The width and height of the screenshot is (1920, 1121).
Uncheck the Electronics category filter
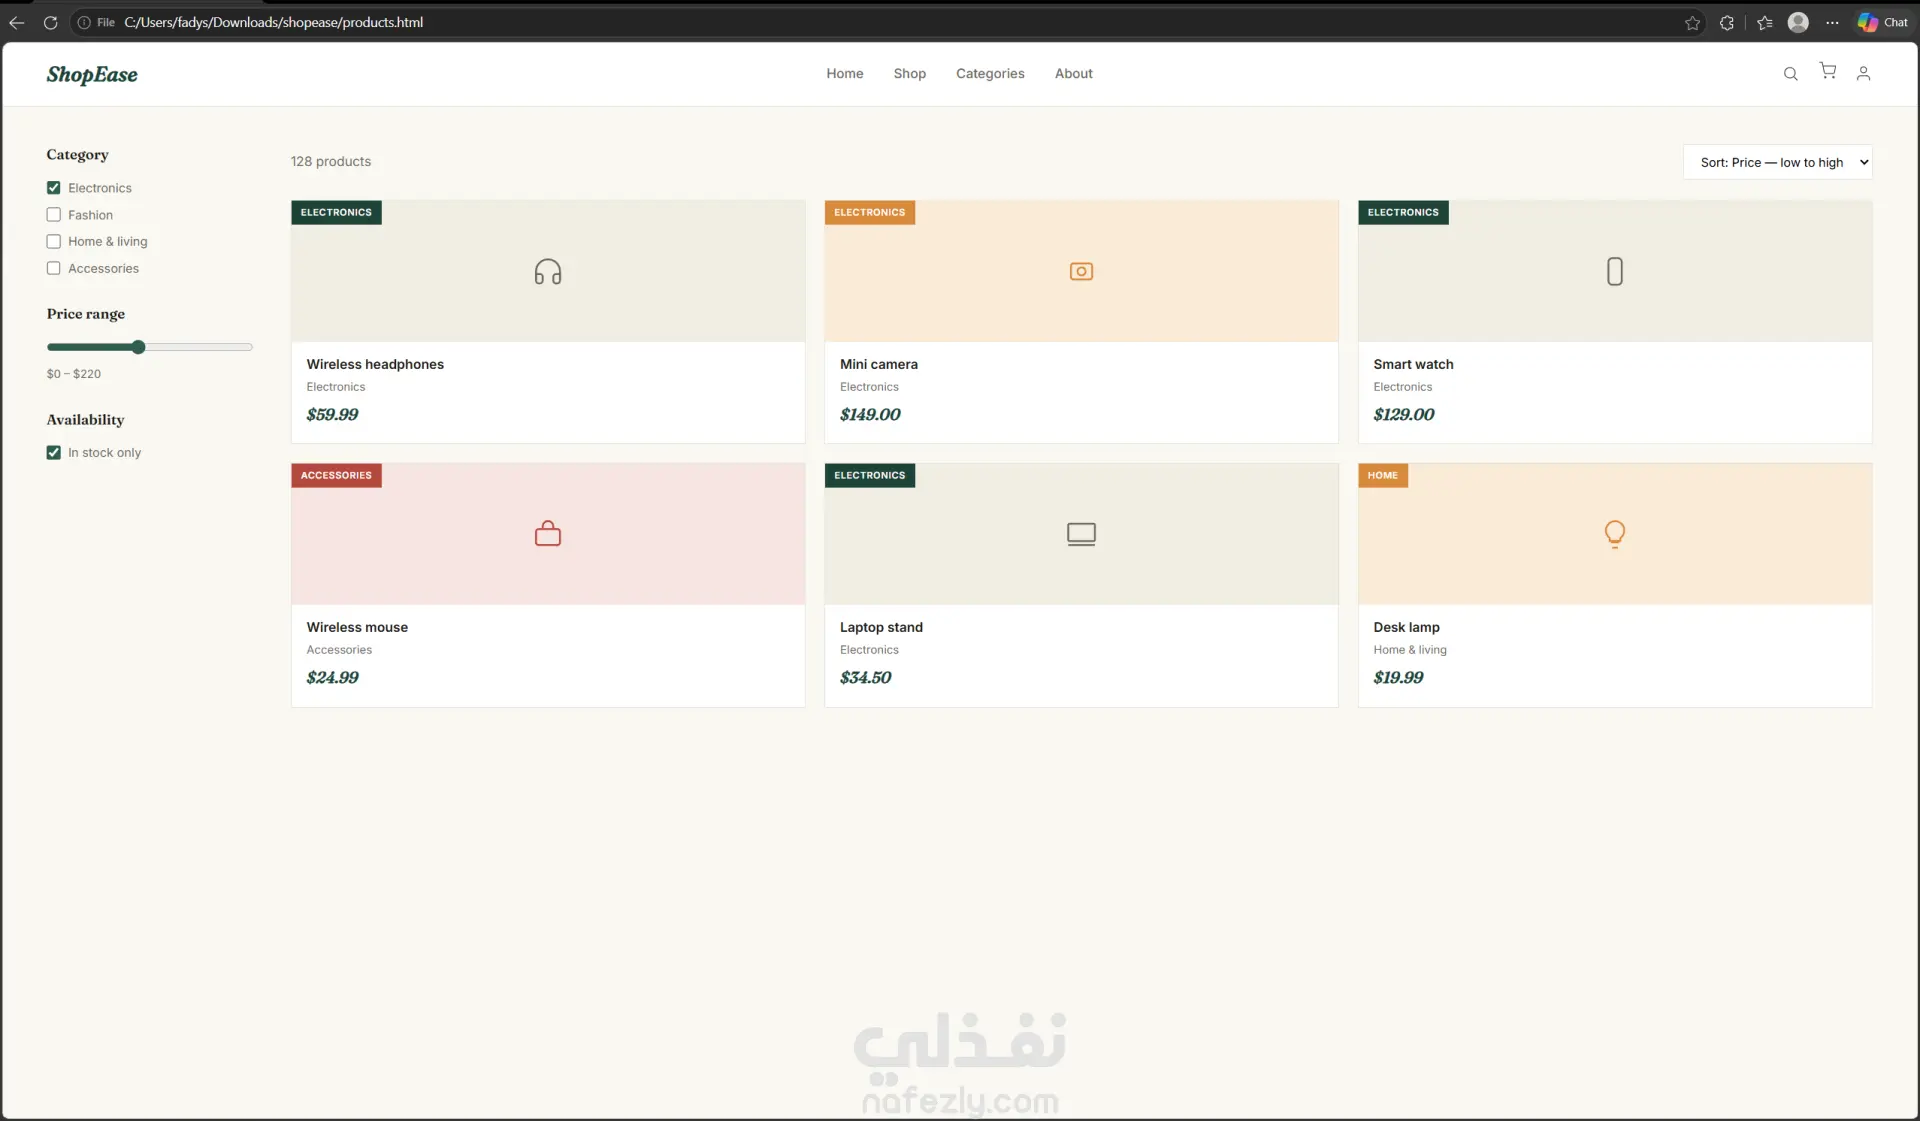(54, 188)
